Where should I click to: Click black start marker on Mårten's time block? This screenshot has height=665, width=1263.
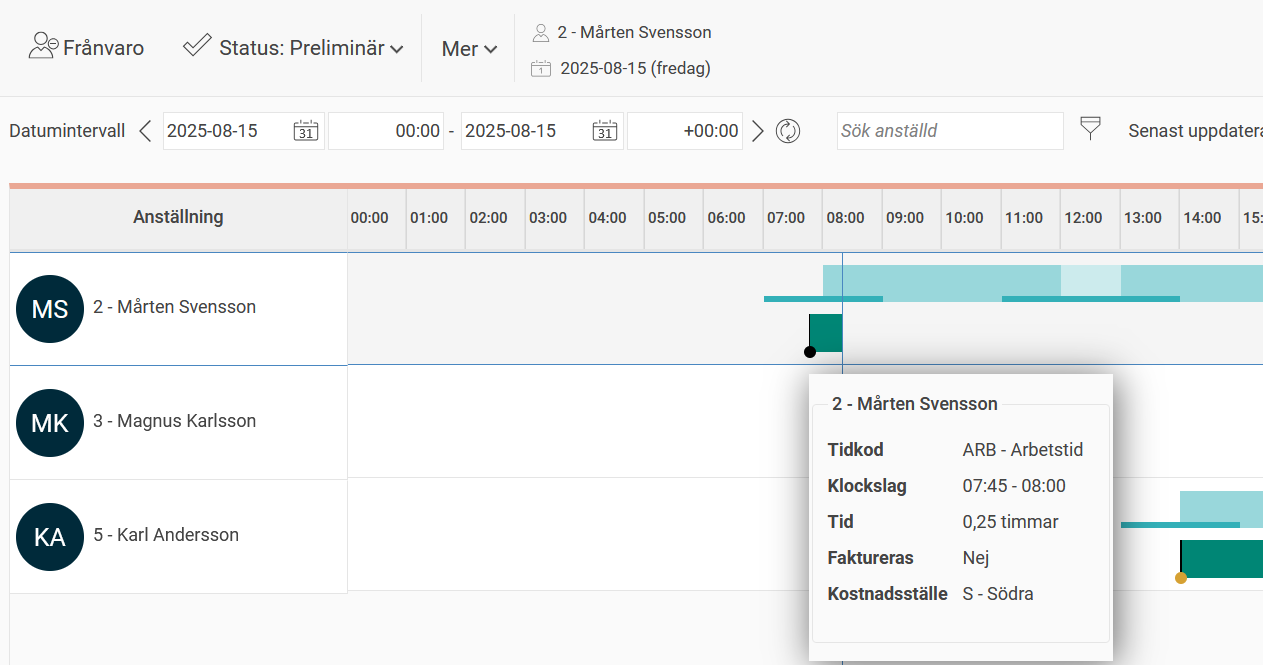[x=810, y=352]
